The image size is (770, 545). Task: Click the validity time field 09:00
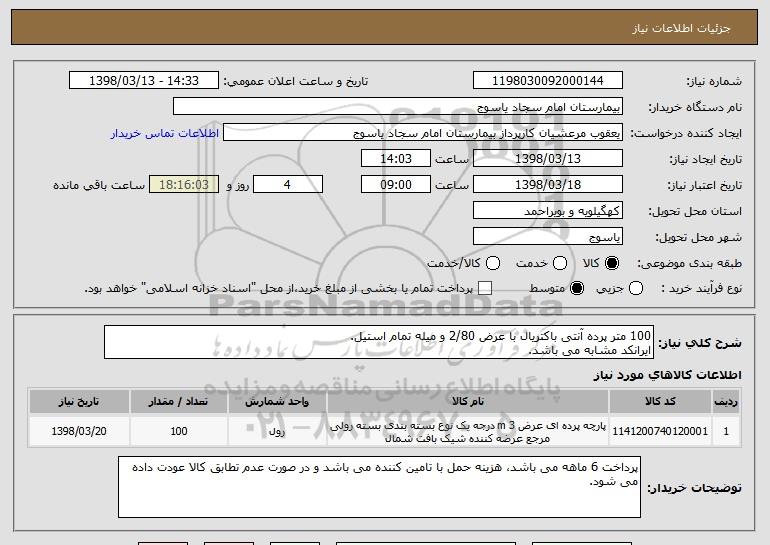pos(396,185)
